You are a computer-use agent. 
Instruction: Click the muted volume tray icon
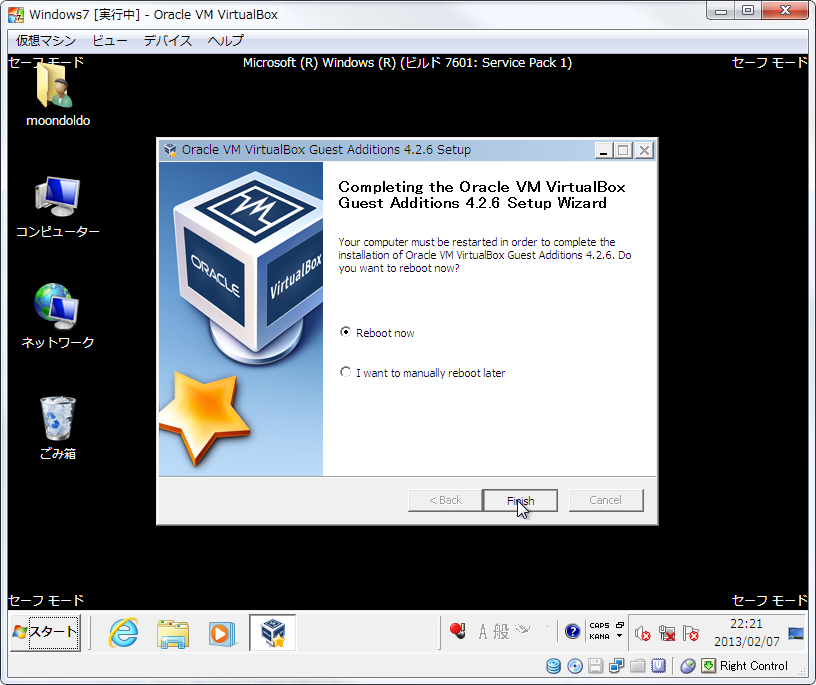643,634
